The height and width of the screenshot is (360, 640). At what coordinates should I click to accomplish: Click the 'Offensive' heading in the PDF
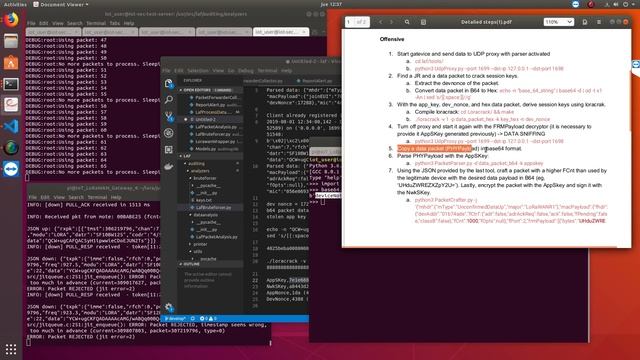point(392,39)
